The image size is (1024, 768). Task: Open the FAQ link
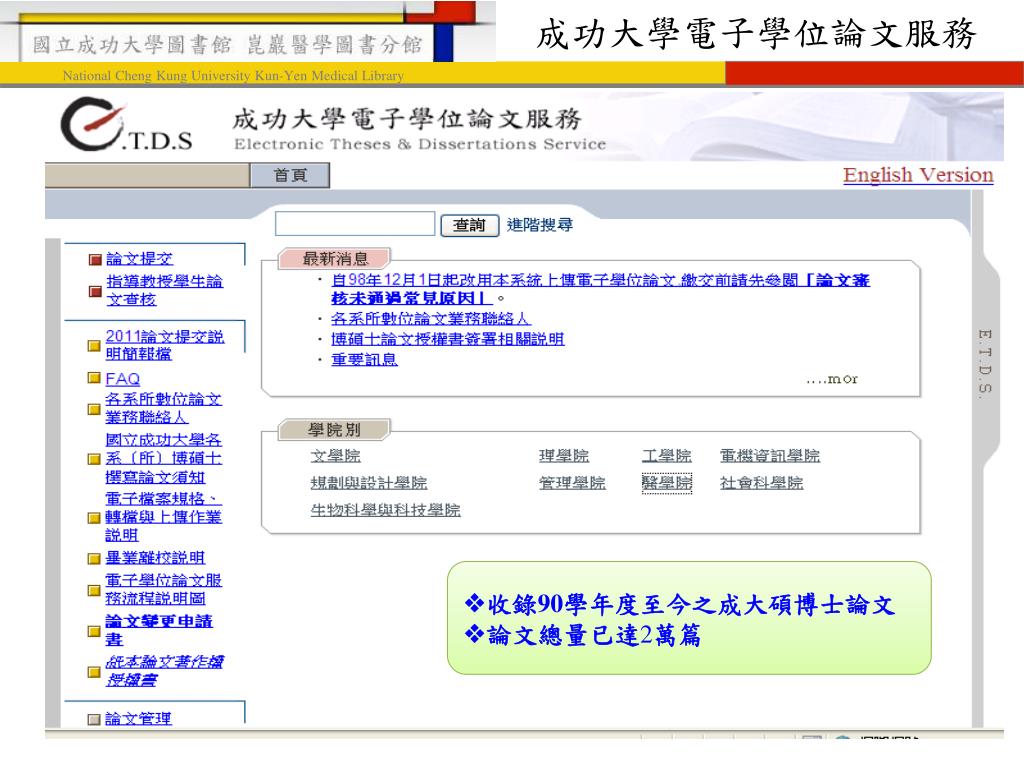pyautogui.click(x=123, y=379)
